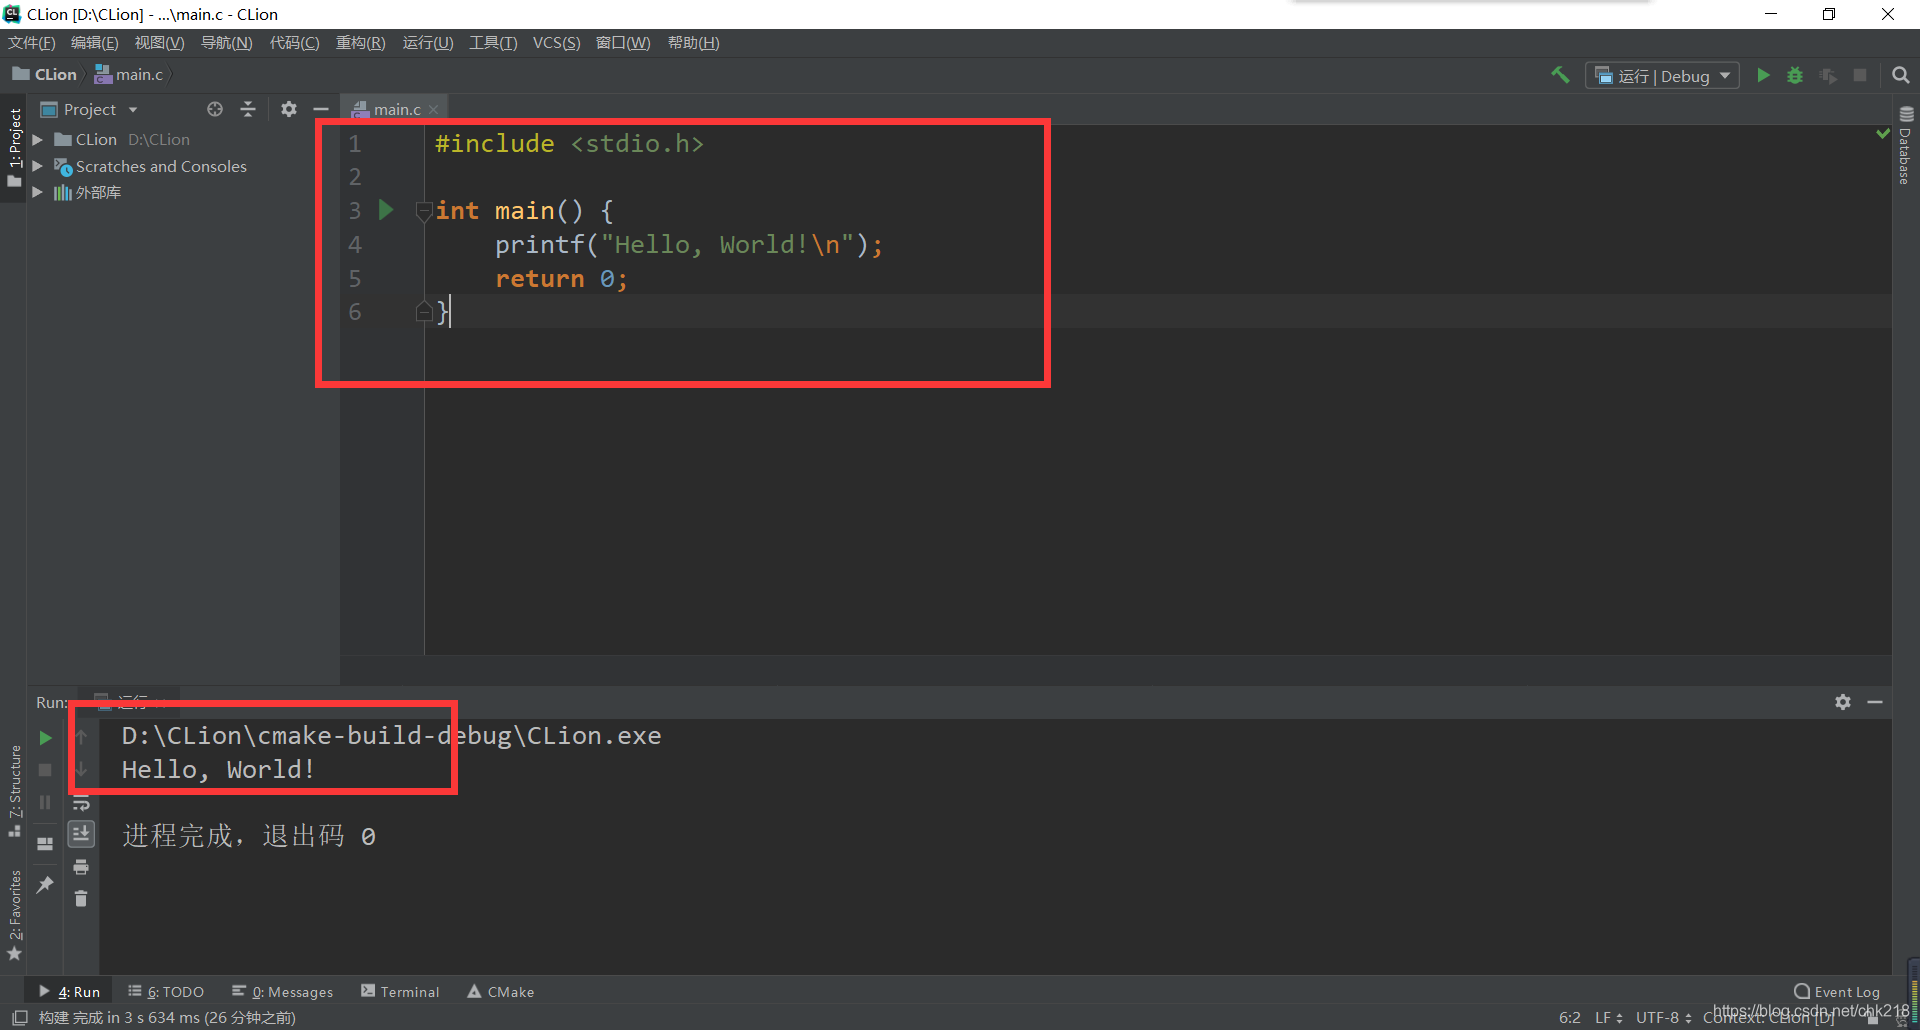
Task: Click the 6:2 cursor position indicator
Action: [1570, 1018]
